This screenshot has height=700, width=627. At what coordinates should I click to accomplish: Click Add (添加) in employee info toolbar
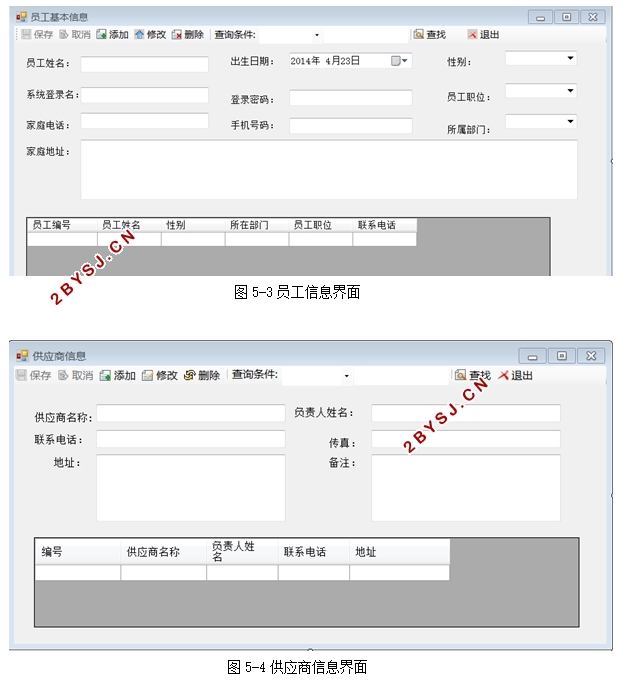113,34
